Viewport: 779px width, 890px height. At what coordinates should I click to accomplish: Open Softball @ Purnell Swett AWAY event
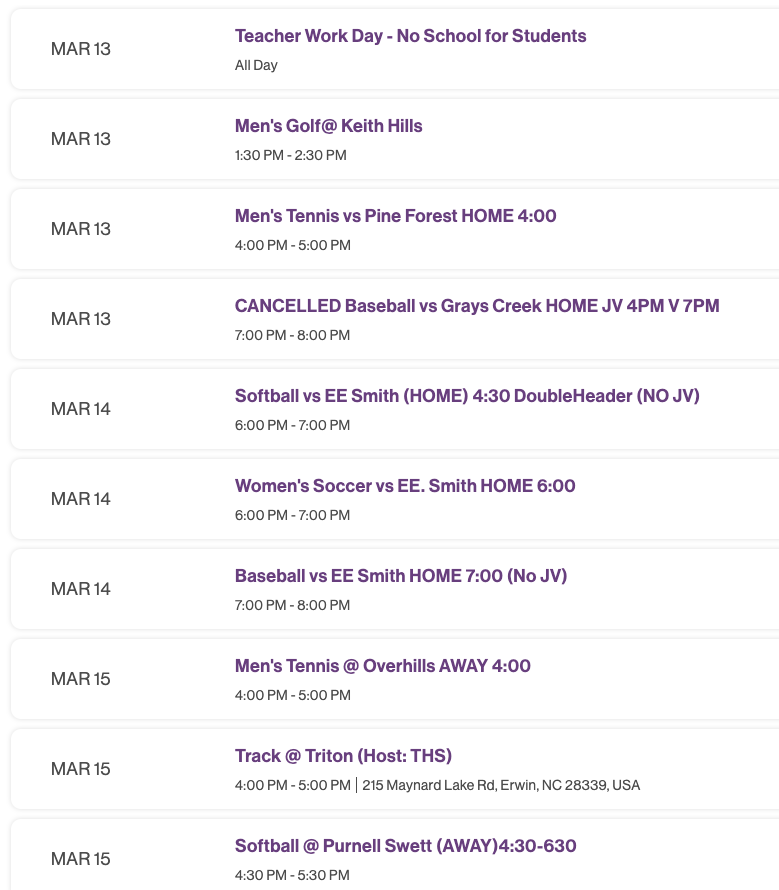pos(406,846)
